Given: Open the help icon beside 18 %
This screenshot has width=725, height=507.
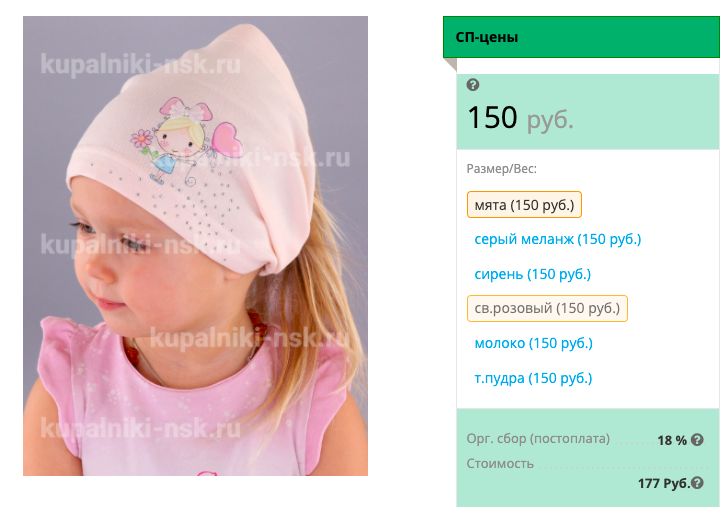Looking at the screenshot, I should point(697,440).
